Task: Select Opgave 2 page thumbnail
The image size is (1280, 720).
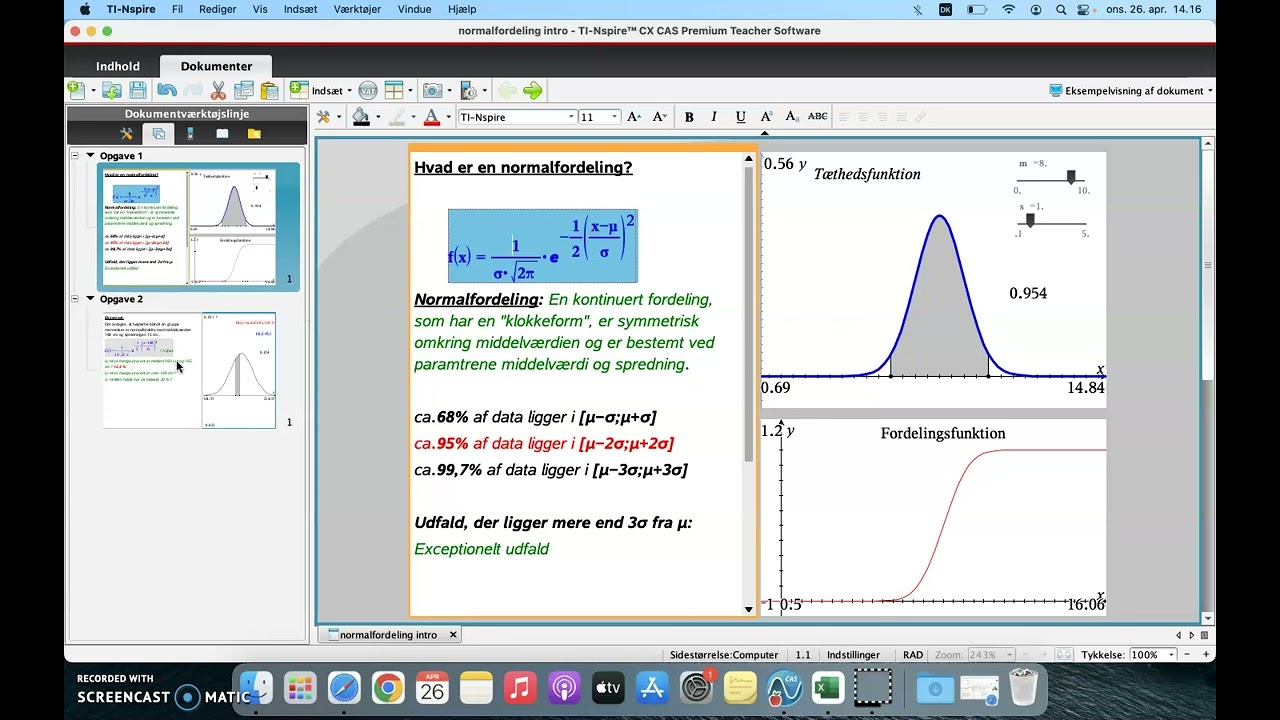Action: 188,370
